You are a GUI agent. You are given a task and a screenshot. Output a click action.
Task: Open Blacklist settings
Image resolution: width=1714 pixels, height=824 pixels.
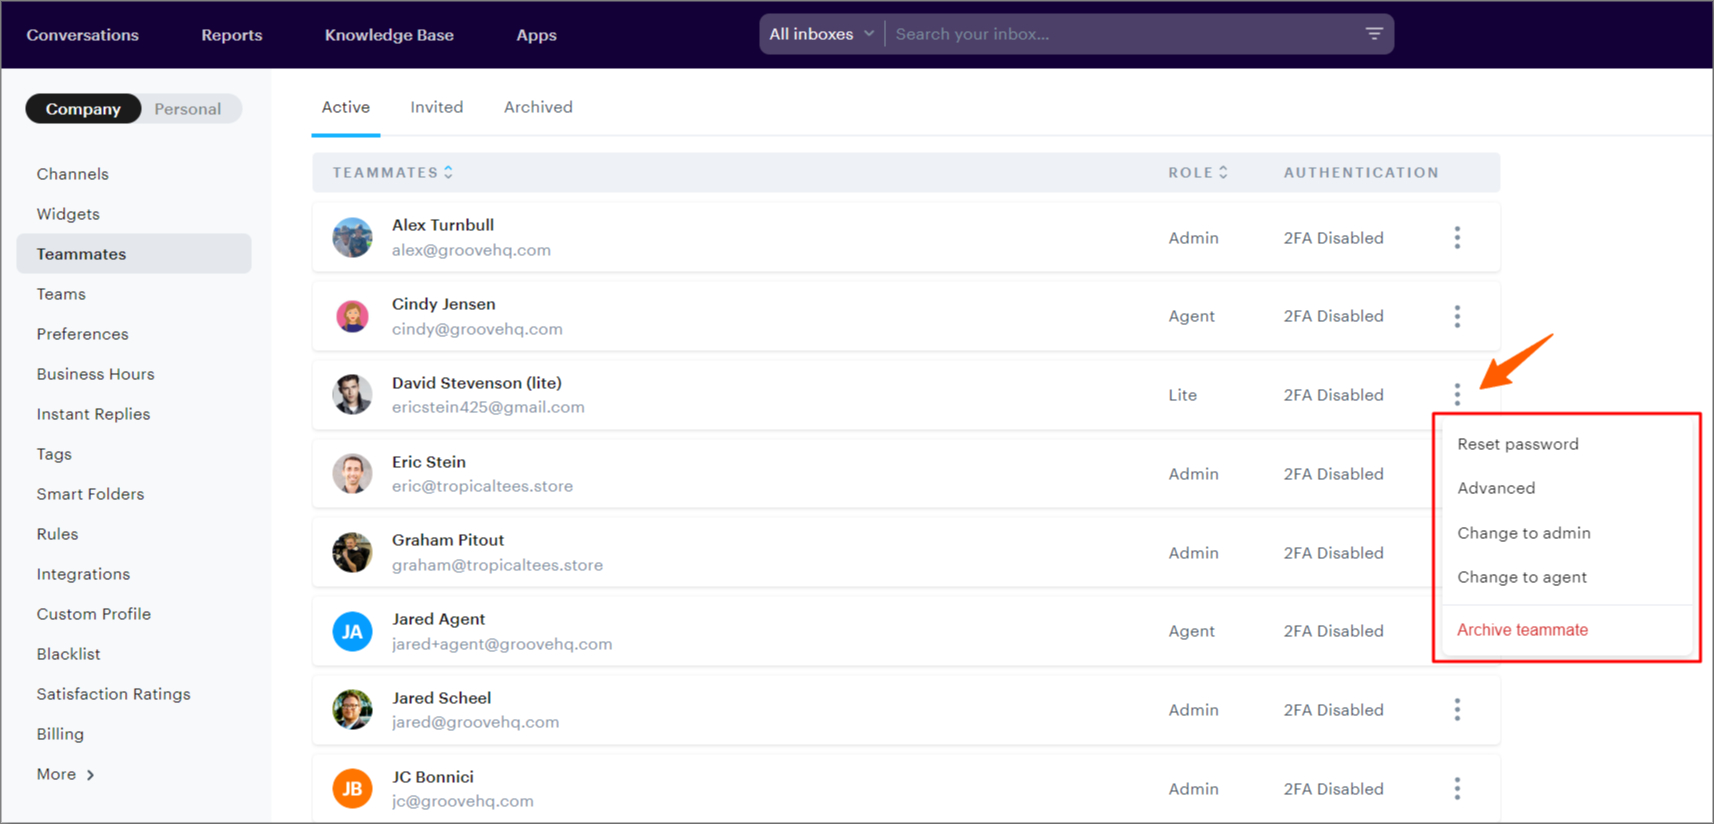pyautogui.click(x=69, y=654)
